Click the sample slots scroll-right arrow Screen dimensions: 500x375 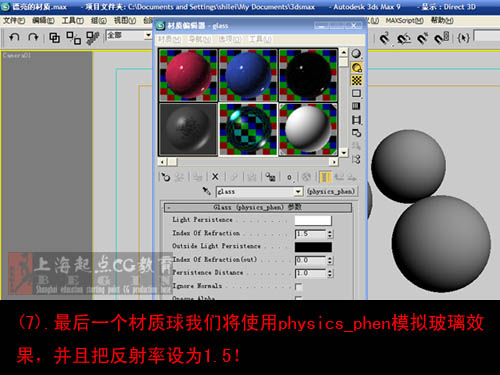click(334, 162)
